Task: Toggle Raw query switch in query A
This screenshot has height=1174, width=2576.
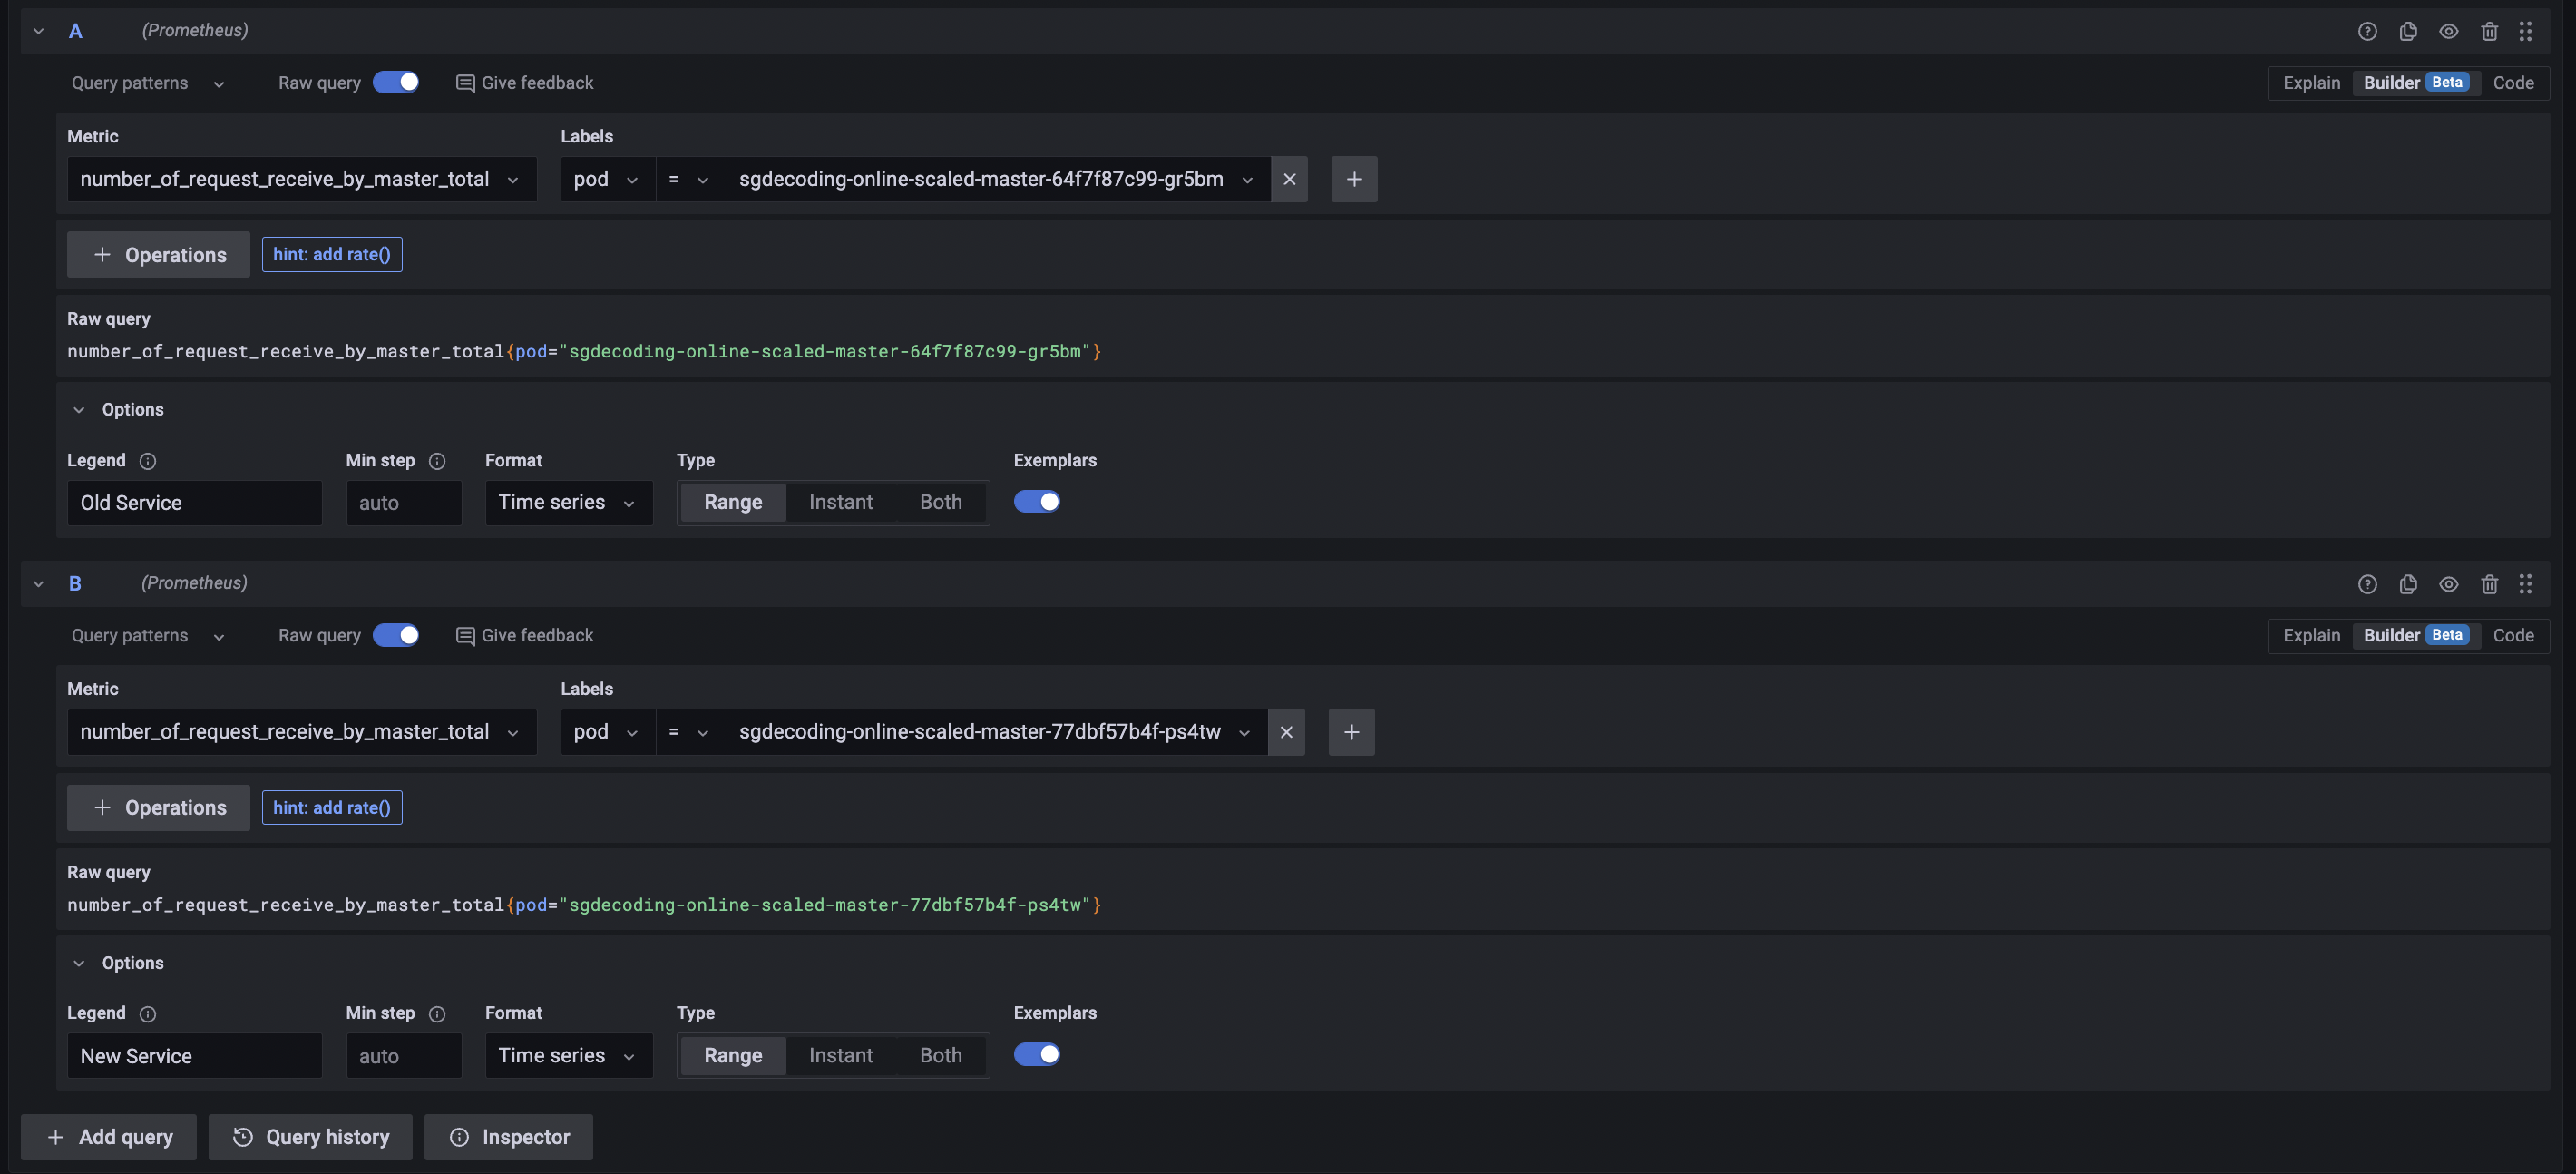Action: pos(396,83)
